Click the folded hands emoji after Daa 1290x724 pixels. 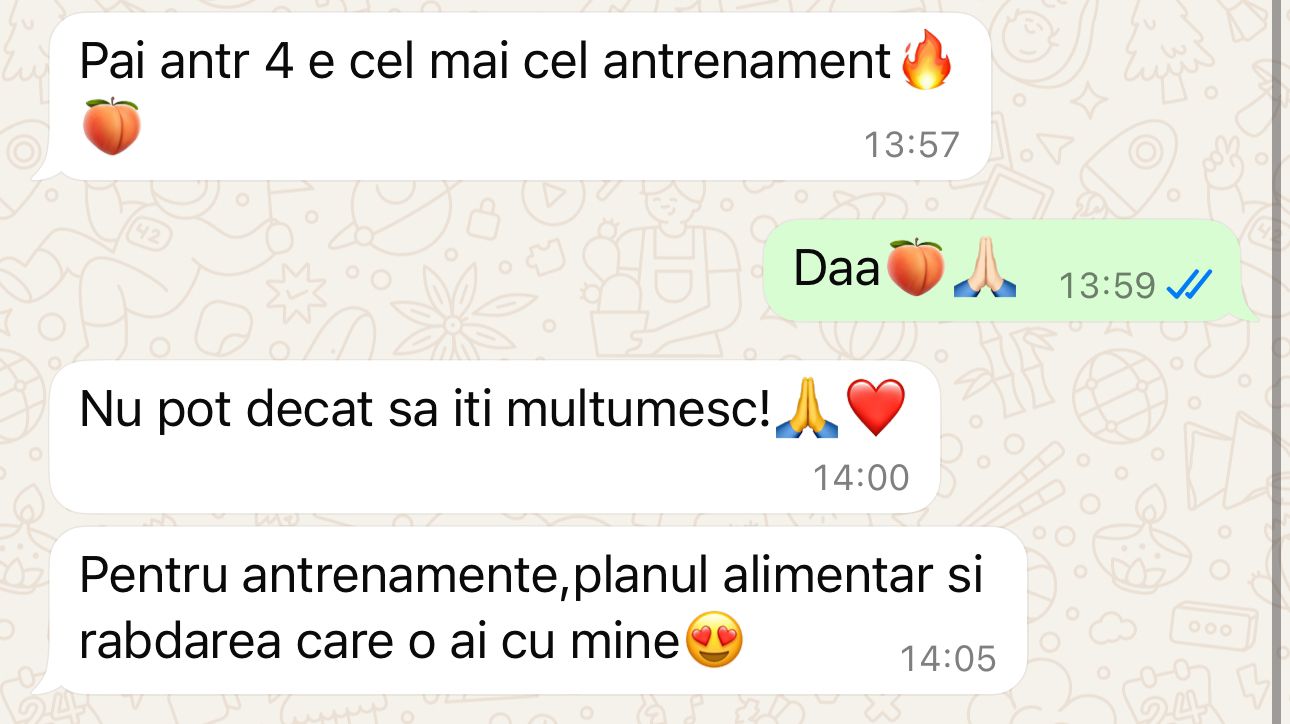985,268
